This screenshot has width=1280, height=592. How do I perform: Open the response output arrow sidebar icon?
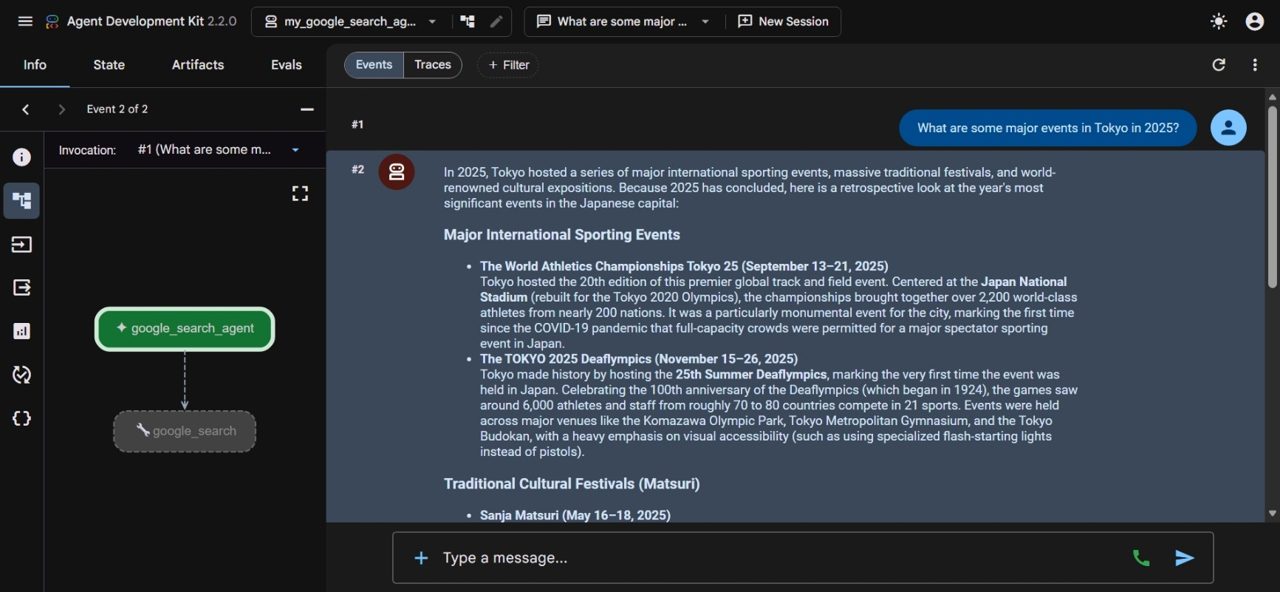(x=21, y=288)
